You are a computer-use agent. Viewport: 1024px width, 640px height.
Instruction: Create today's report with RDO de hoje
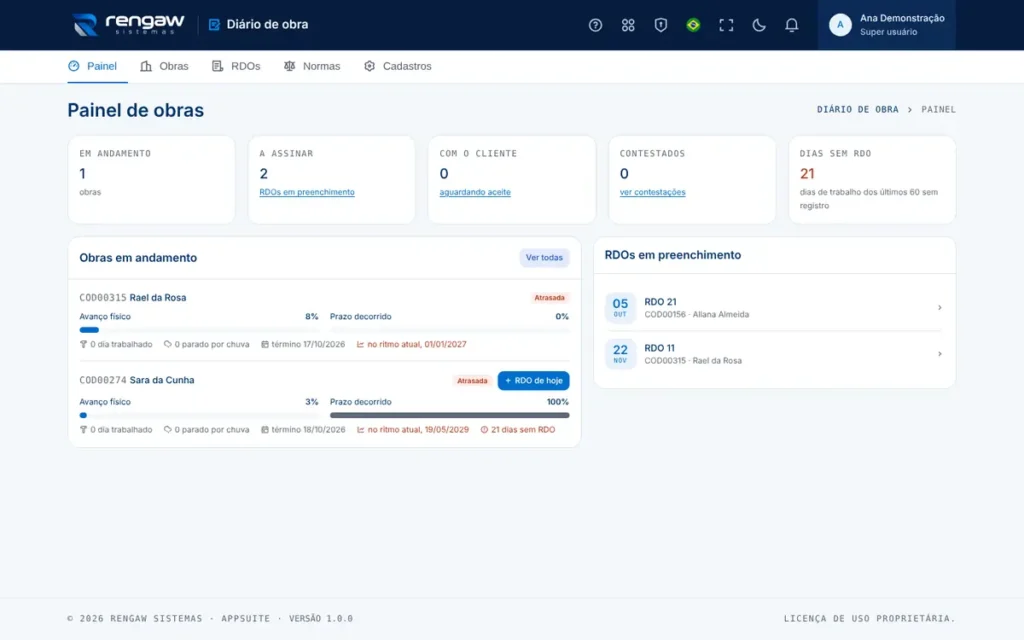coord(533,381)
